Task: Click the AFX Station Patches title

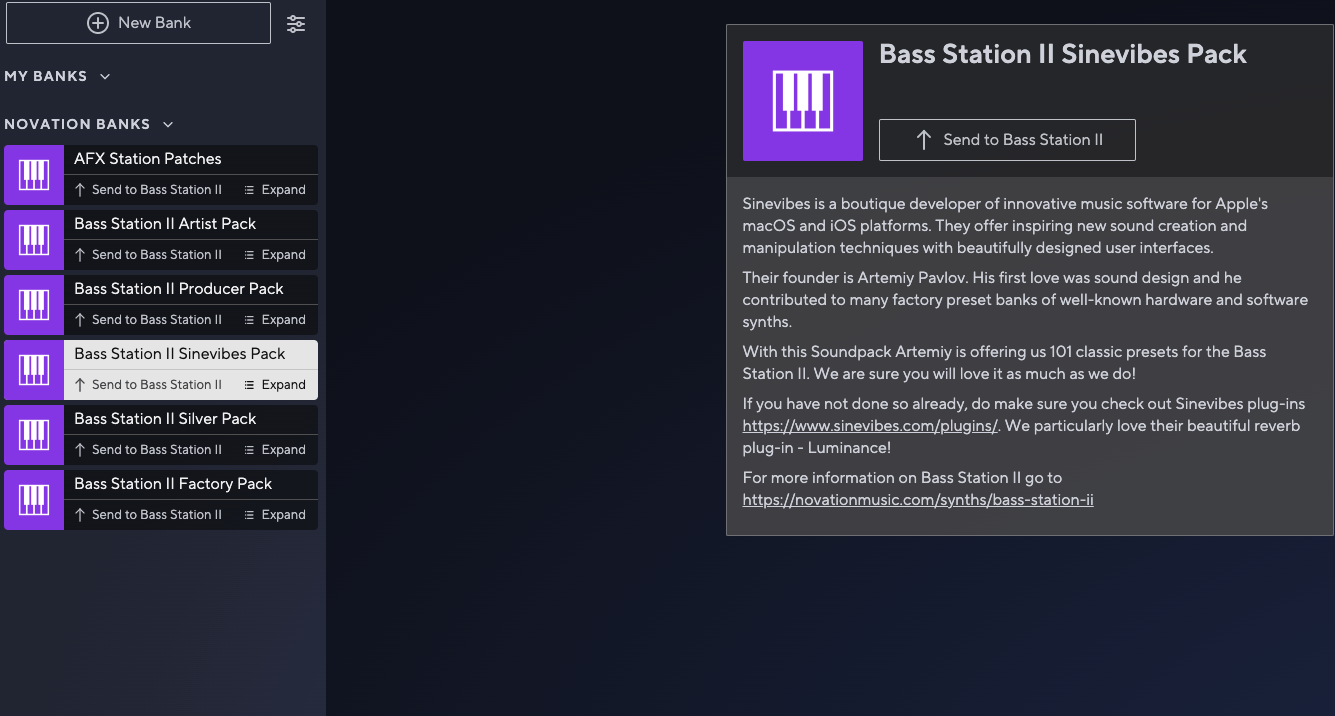Action: [x=148, y=159]
